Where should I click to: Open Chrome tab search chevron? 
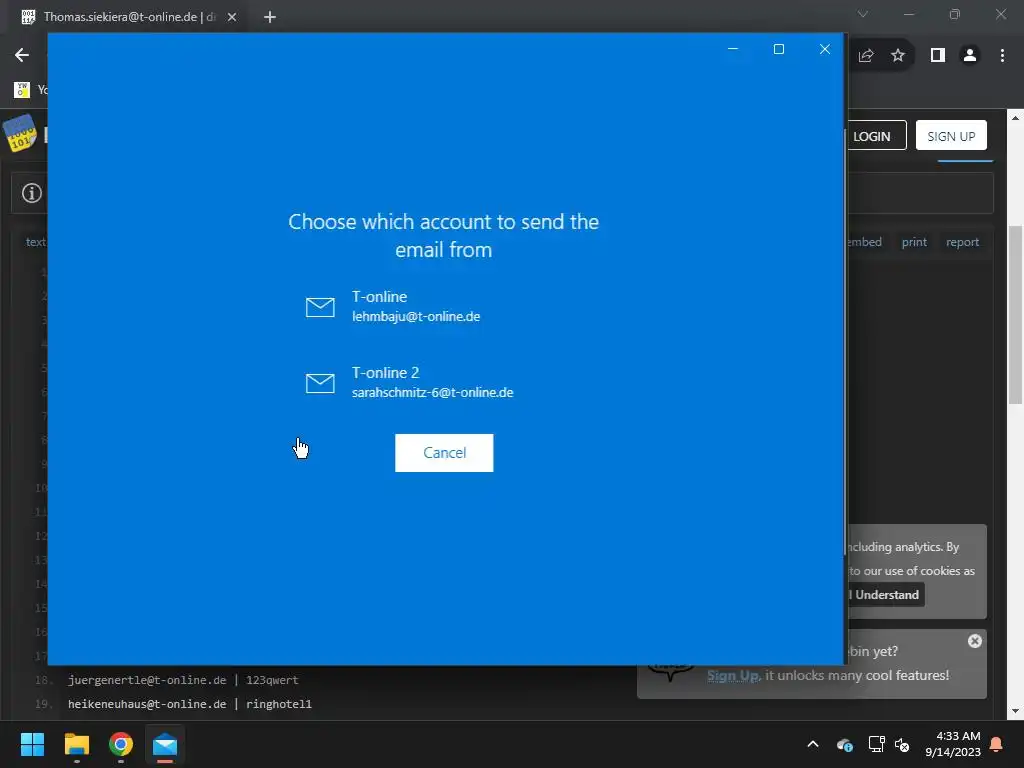tap(863, 14)
